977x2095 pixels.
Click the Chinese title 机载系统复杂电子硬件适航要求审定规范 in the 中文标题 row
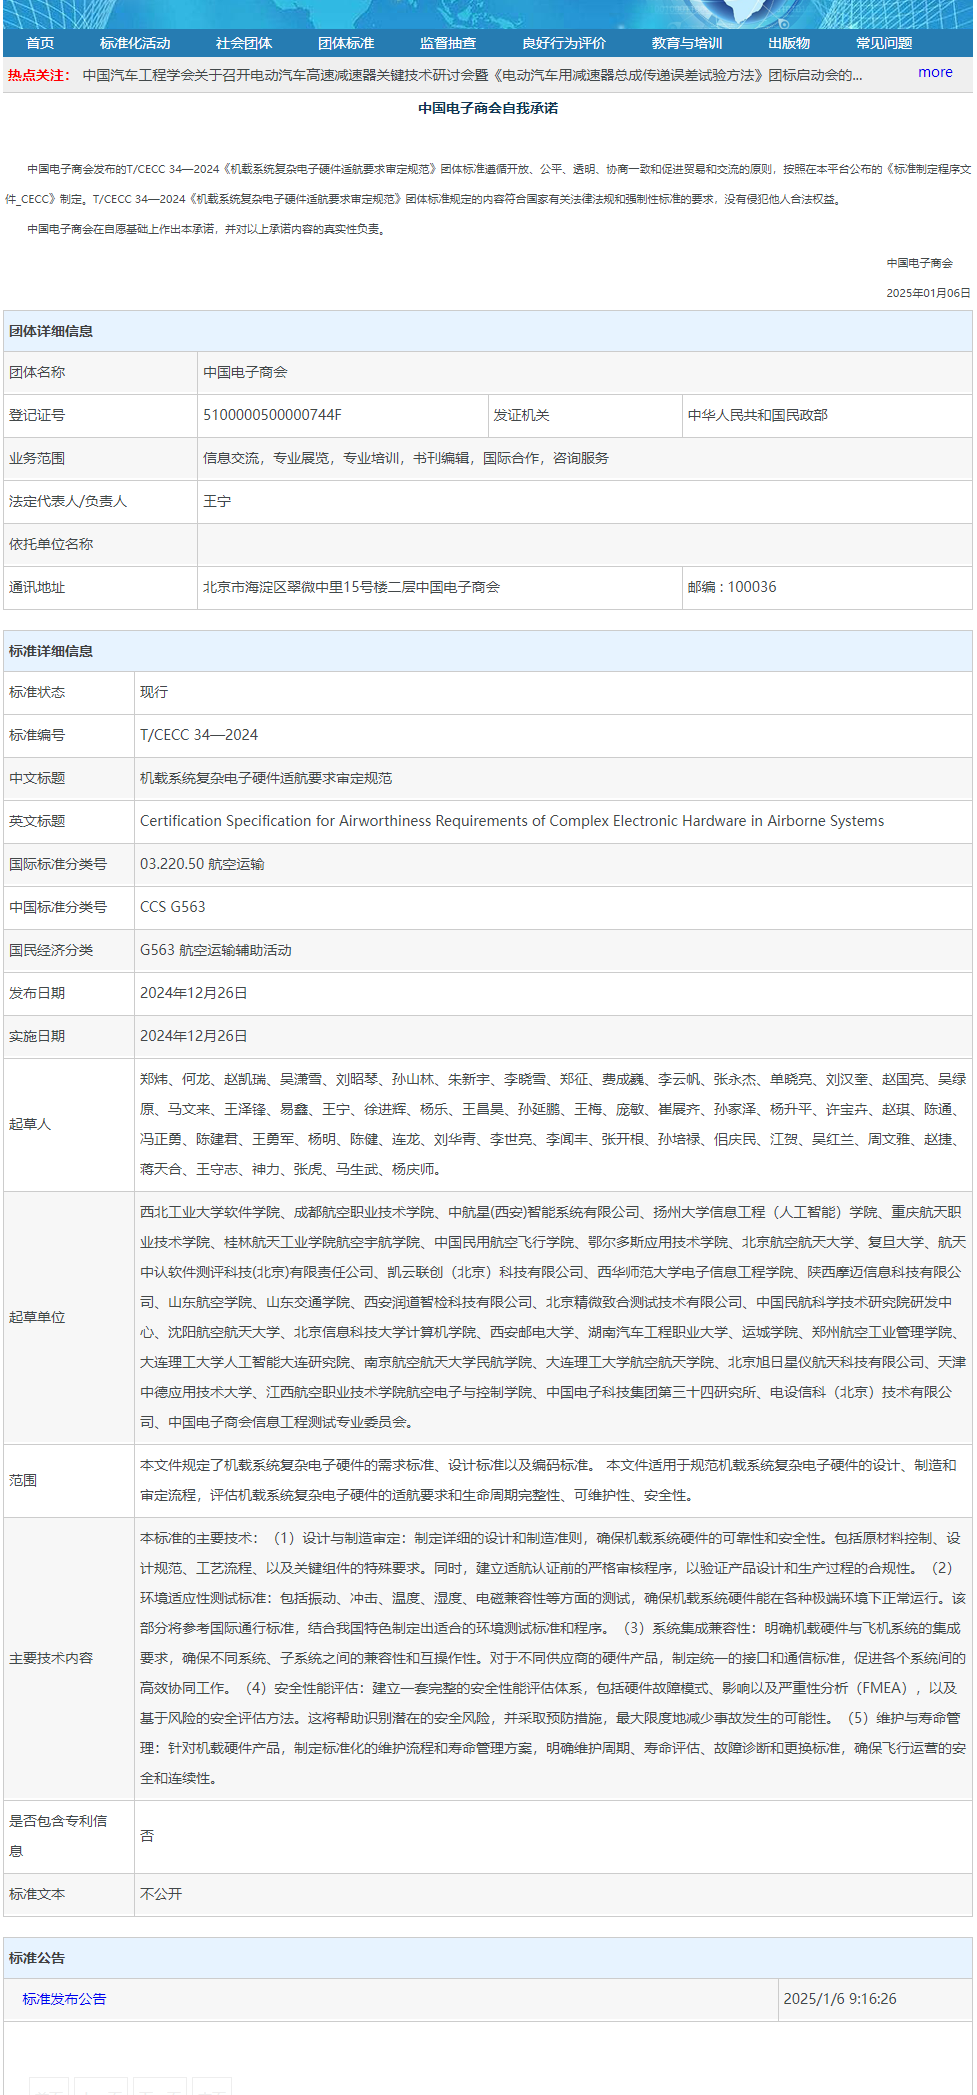(x=266, y=778)
